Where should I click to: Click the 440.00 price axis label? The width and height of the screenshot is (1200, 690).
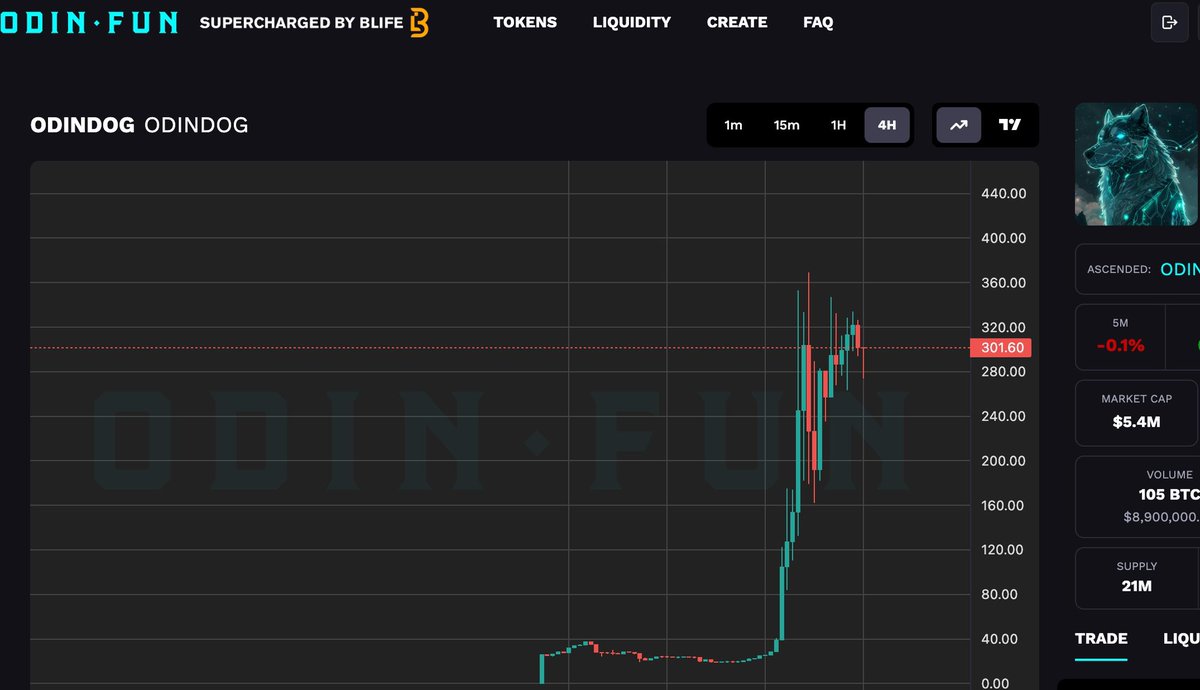pos(1004,194)
